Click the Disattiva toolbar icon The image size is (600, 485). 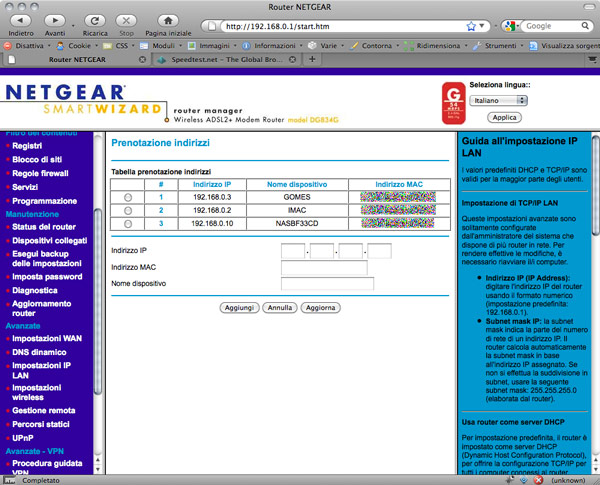(x=7, y=46)
